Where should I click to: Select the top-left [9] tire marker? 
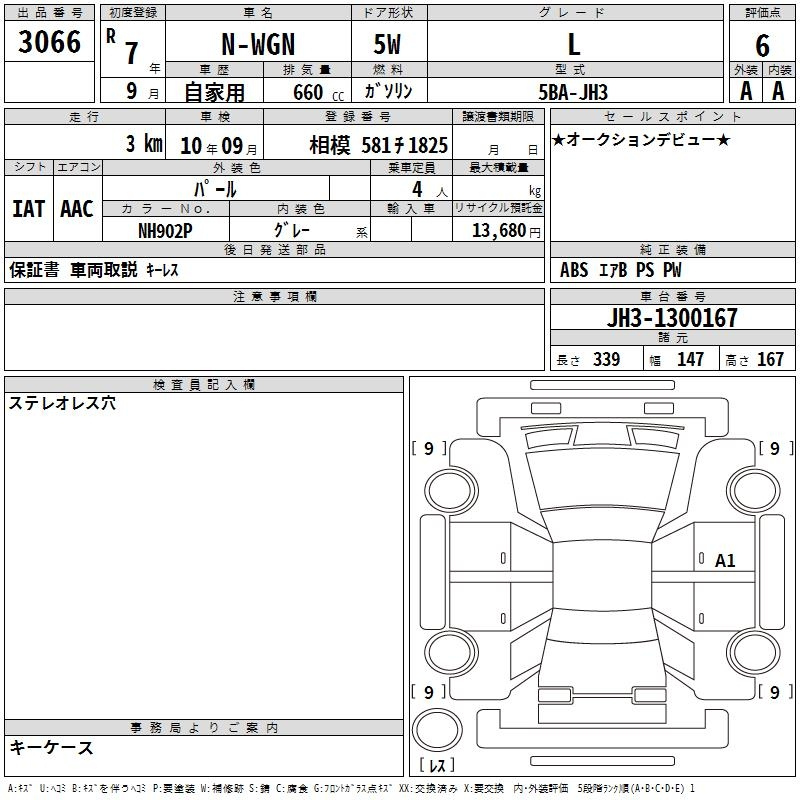click(429, 449)
